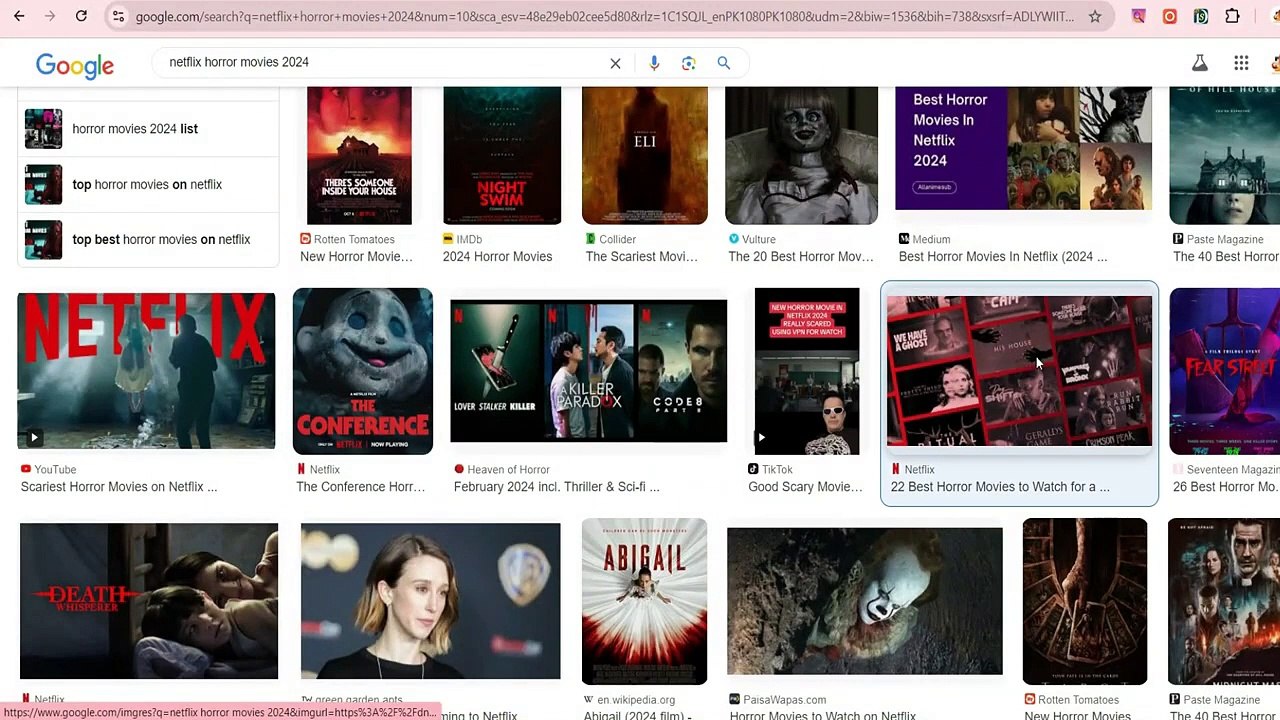Viewport: 1280px width, 720px height.
Task: Open 'New Horror Movie...' Rotten Tomatoes title link
Action: tap(356, 257)
